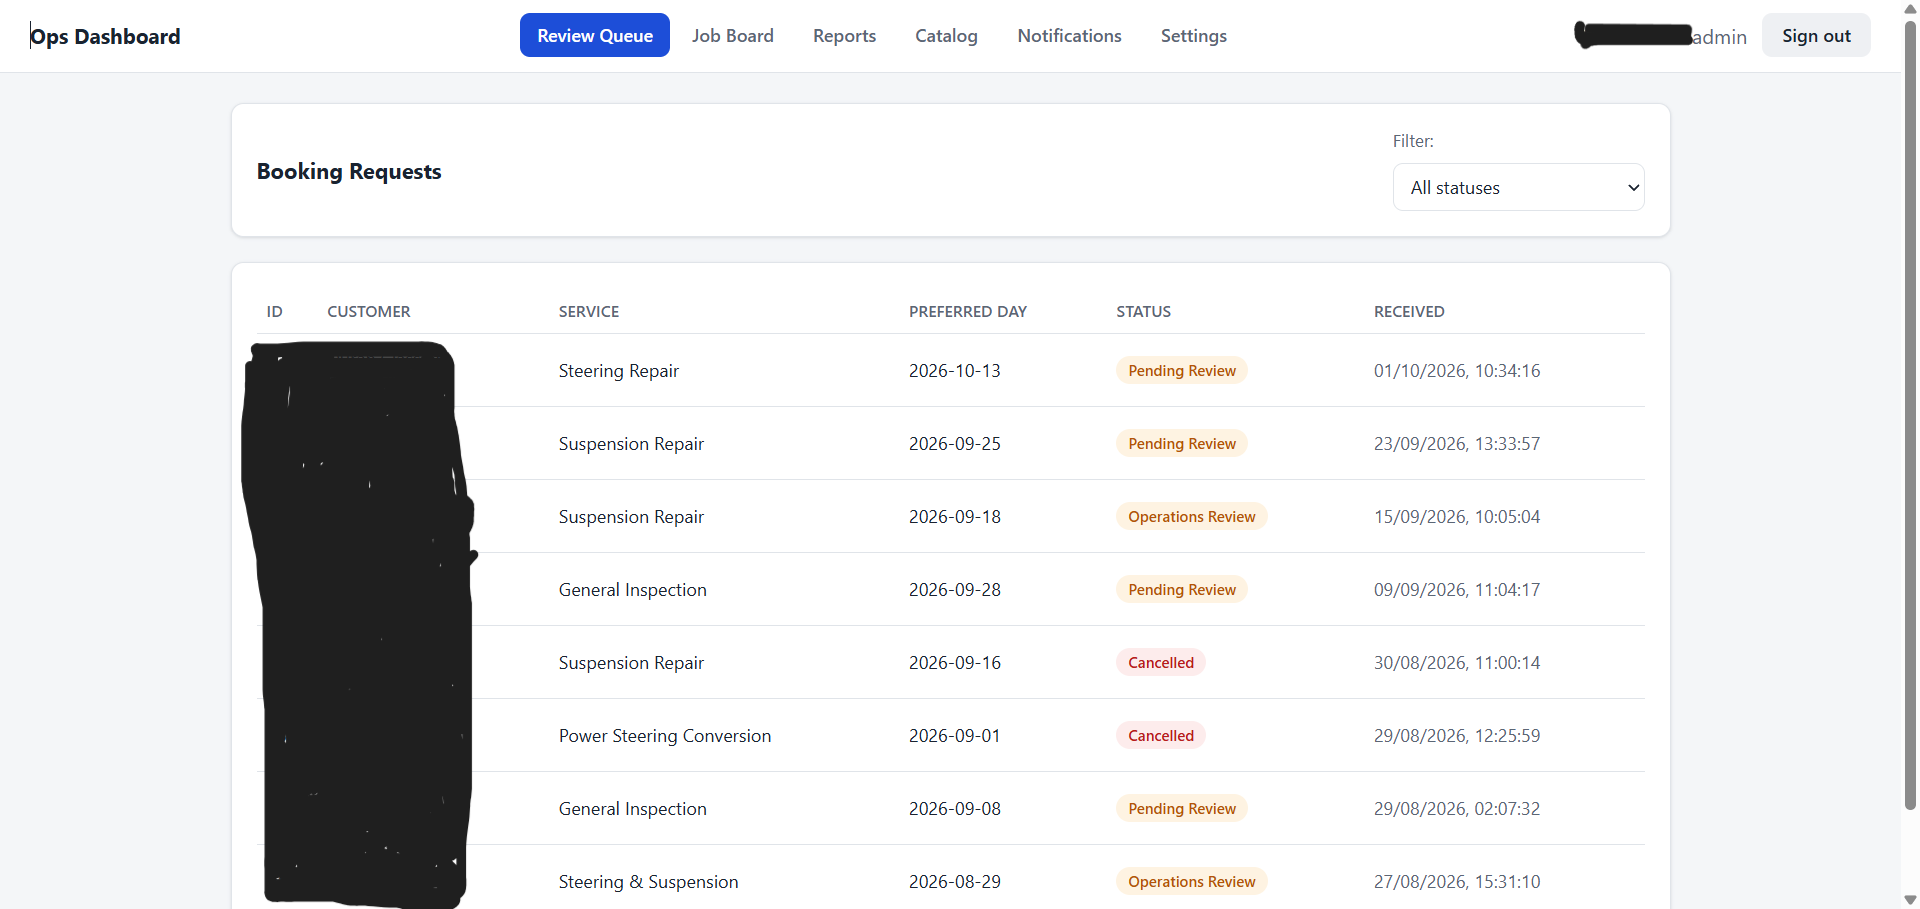Click the scrollbar's down arrow

pos(1910,900)
